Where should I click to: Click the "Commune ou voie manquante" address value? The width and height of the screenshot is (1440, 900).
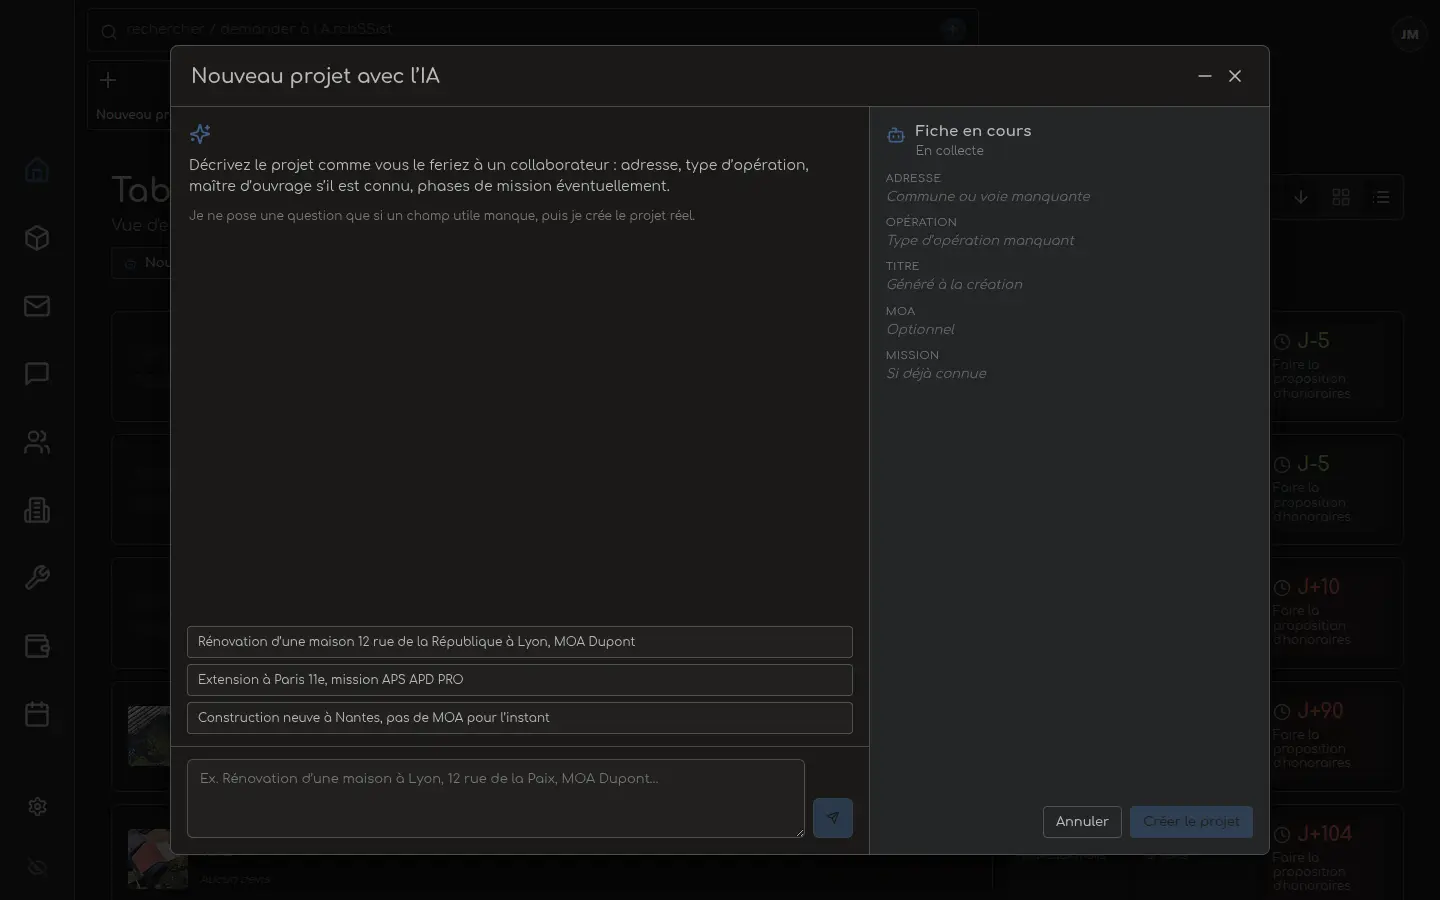click(988, 197)
